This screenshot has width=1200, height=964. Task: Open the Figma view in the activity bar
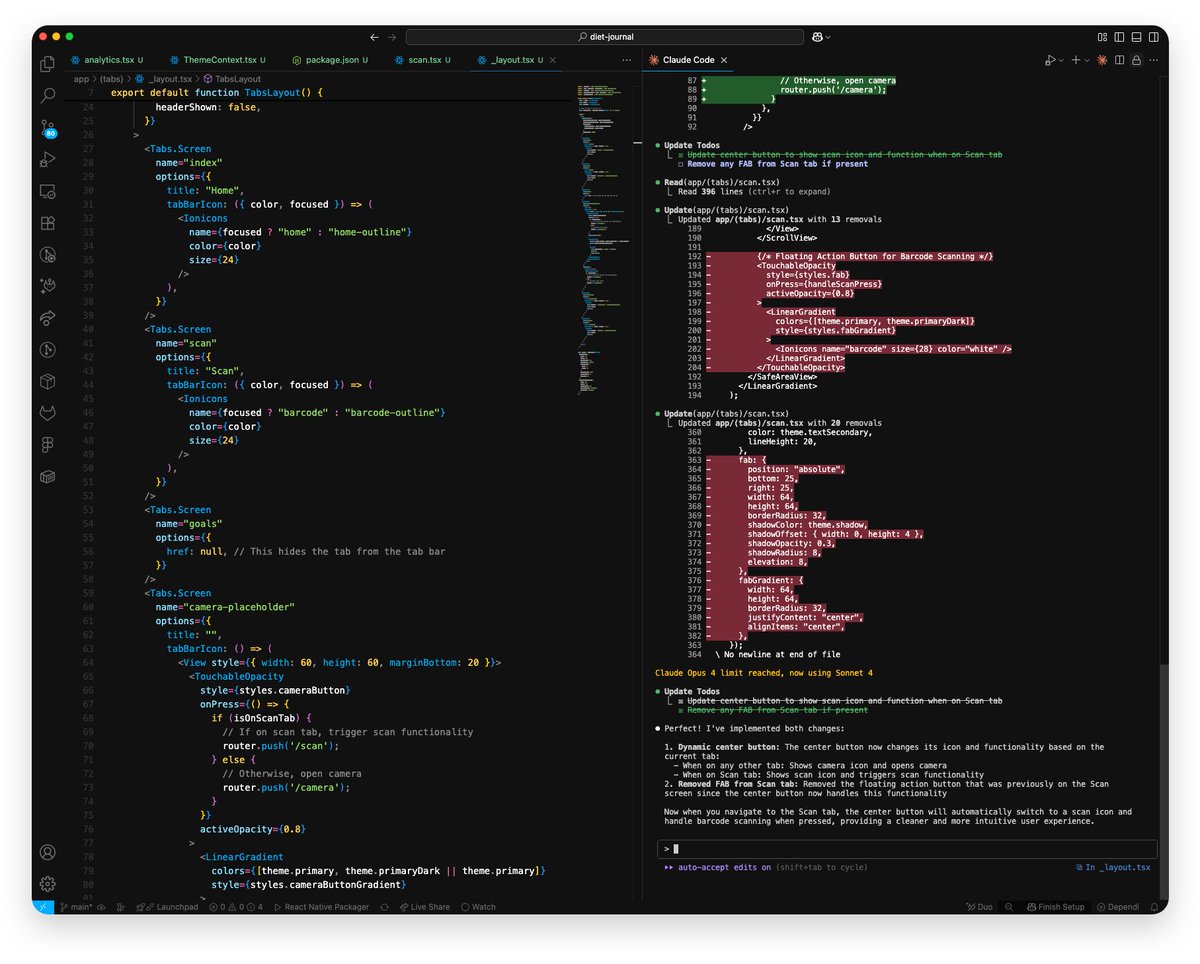point(47,445)
